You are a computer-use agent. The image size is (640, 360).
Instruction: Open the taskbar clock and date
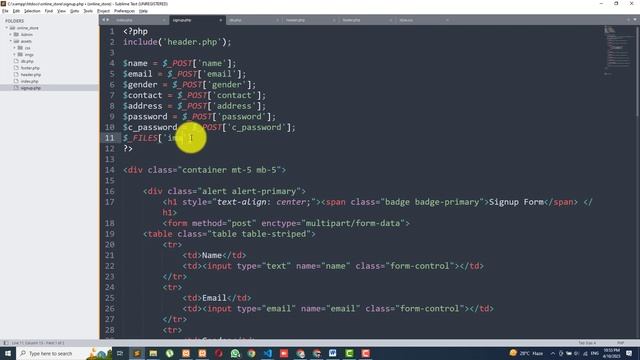[x=611, y=353]
